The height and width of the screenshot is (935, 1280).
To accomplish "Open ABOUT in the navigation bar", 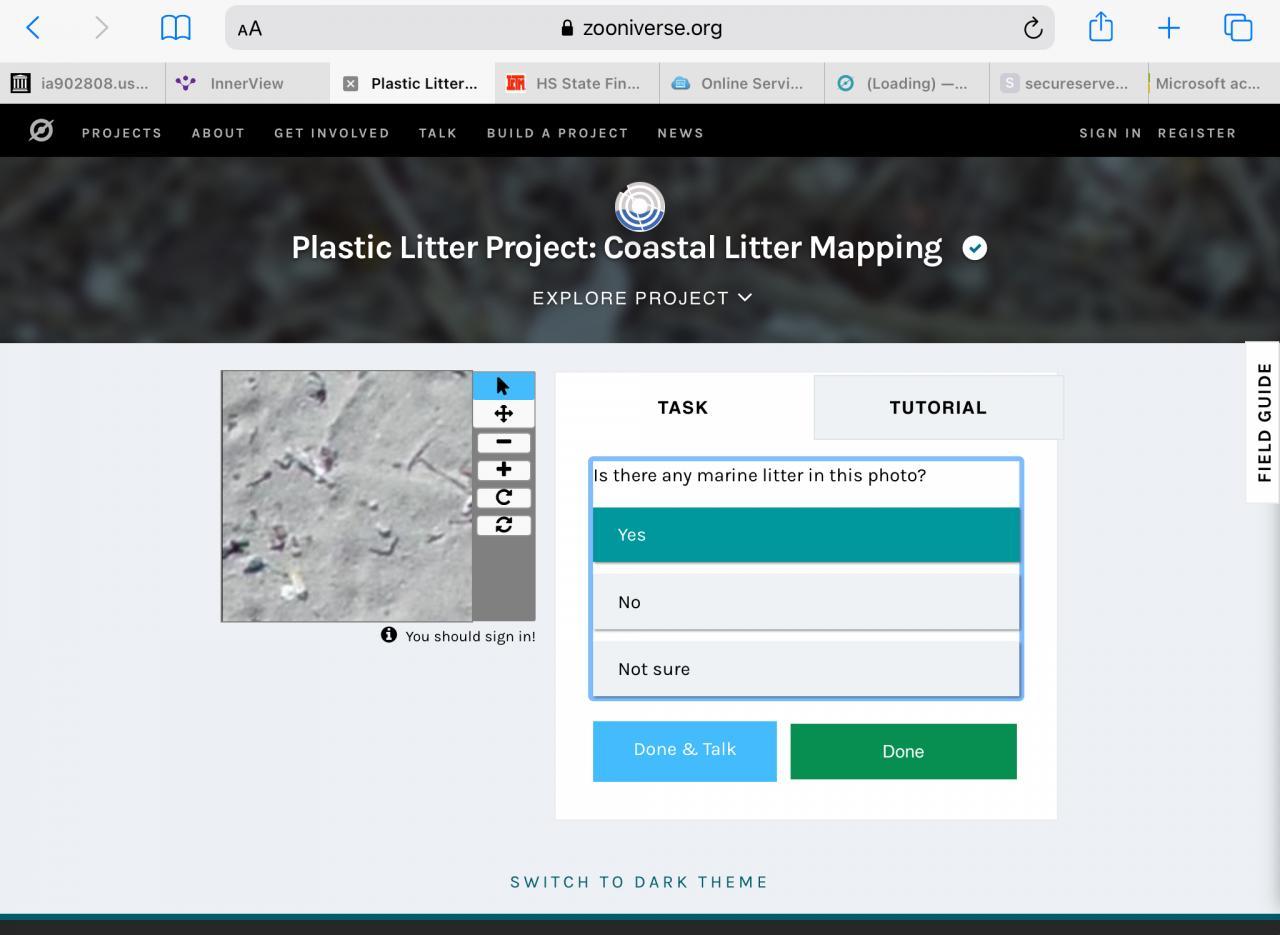I will coord(218,133).
